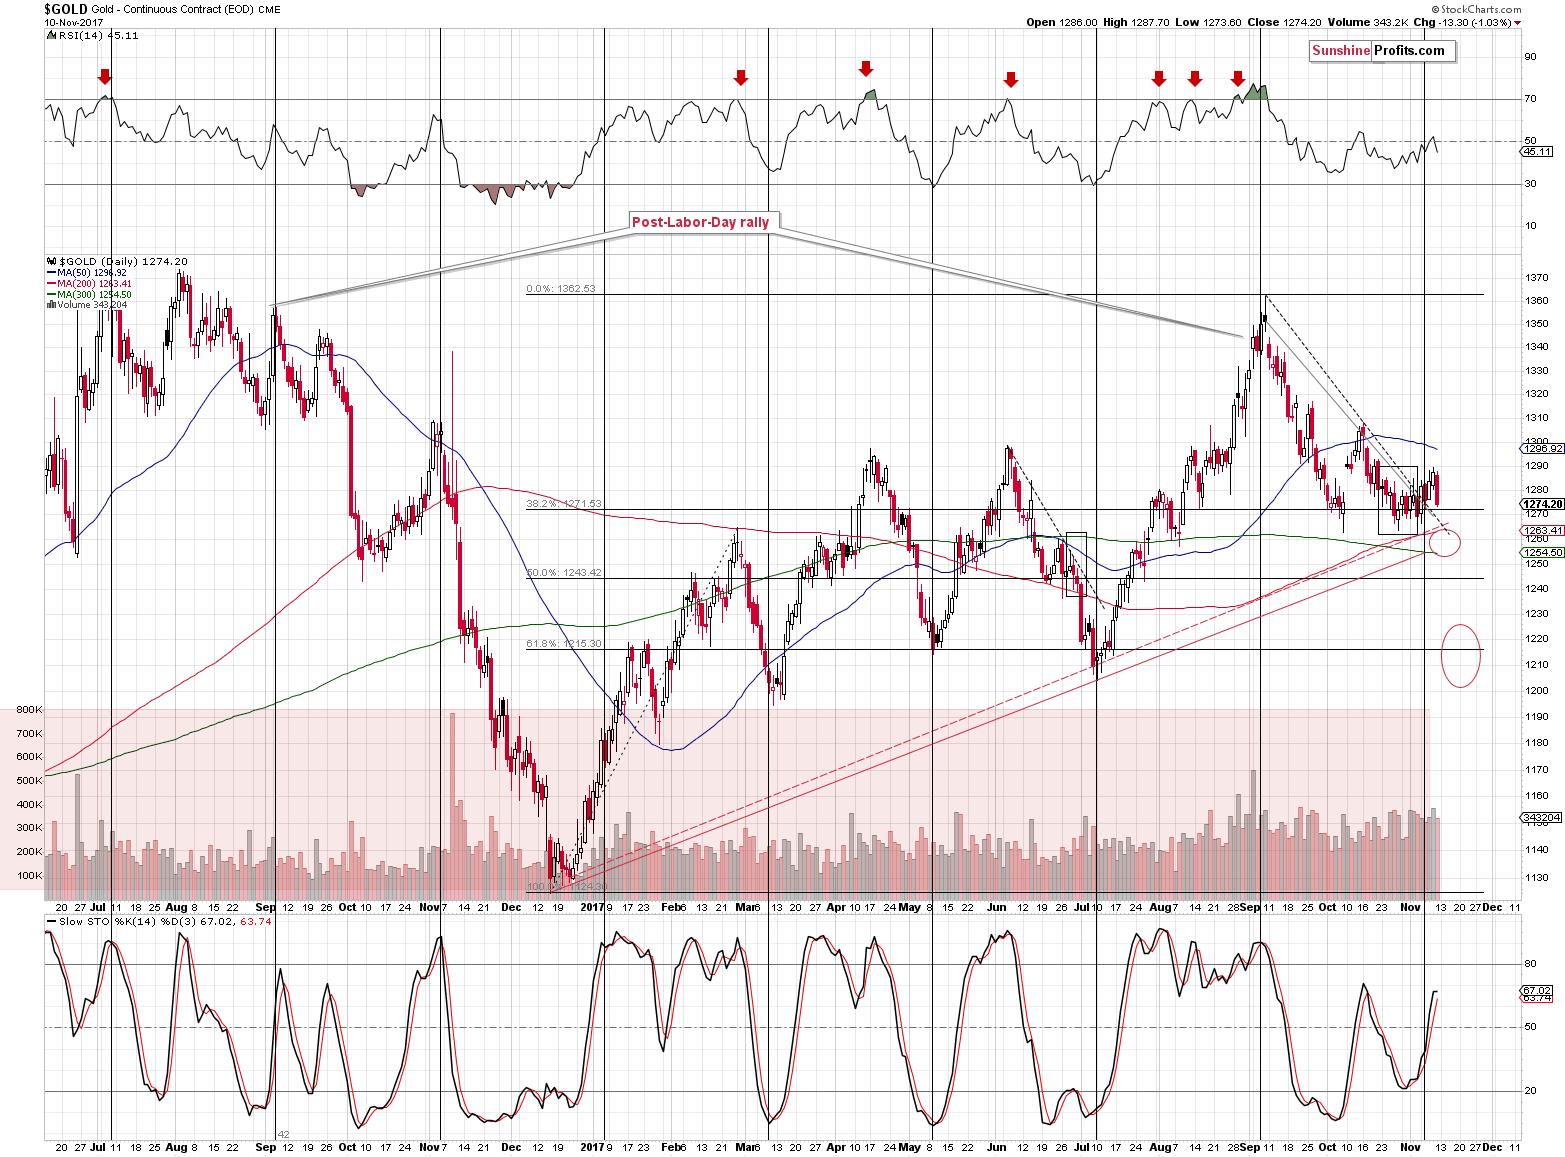Image resolution: width=1565 pixels, height=1157 pixels.
Task: Click the 'High 1287.70' header value
Action: click(x=1135, y=22)
